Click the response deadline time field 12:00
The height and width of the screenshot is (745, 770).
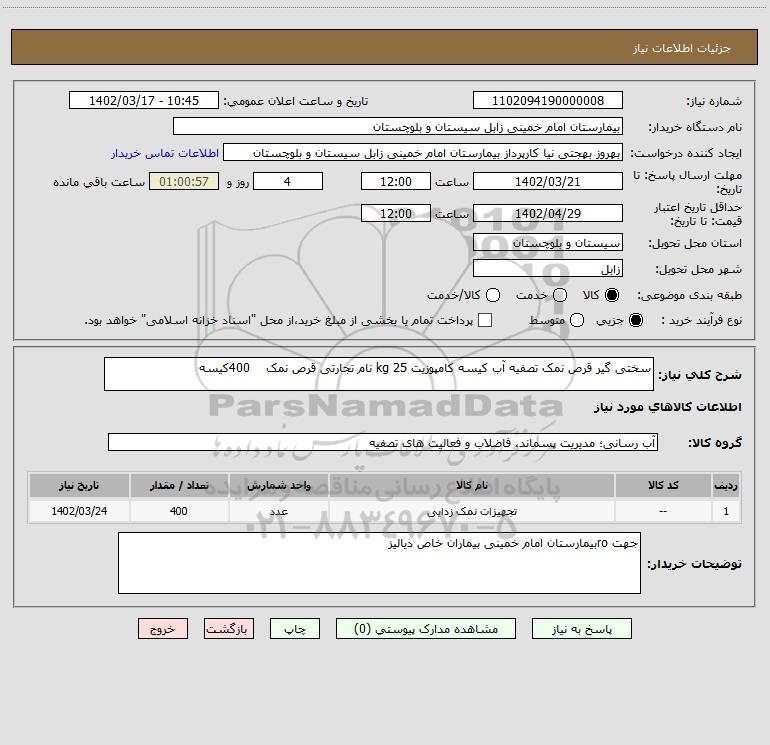[x=396, y=181]
